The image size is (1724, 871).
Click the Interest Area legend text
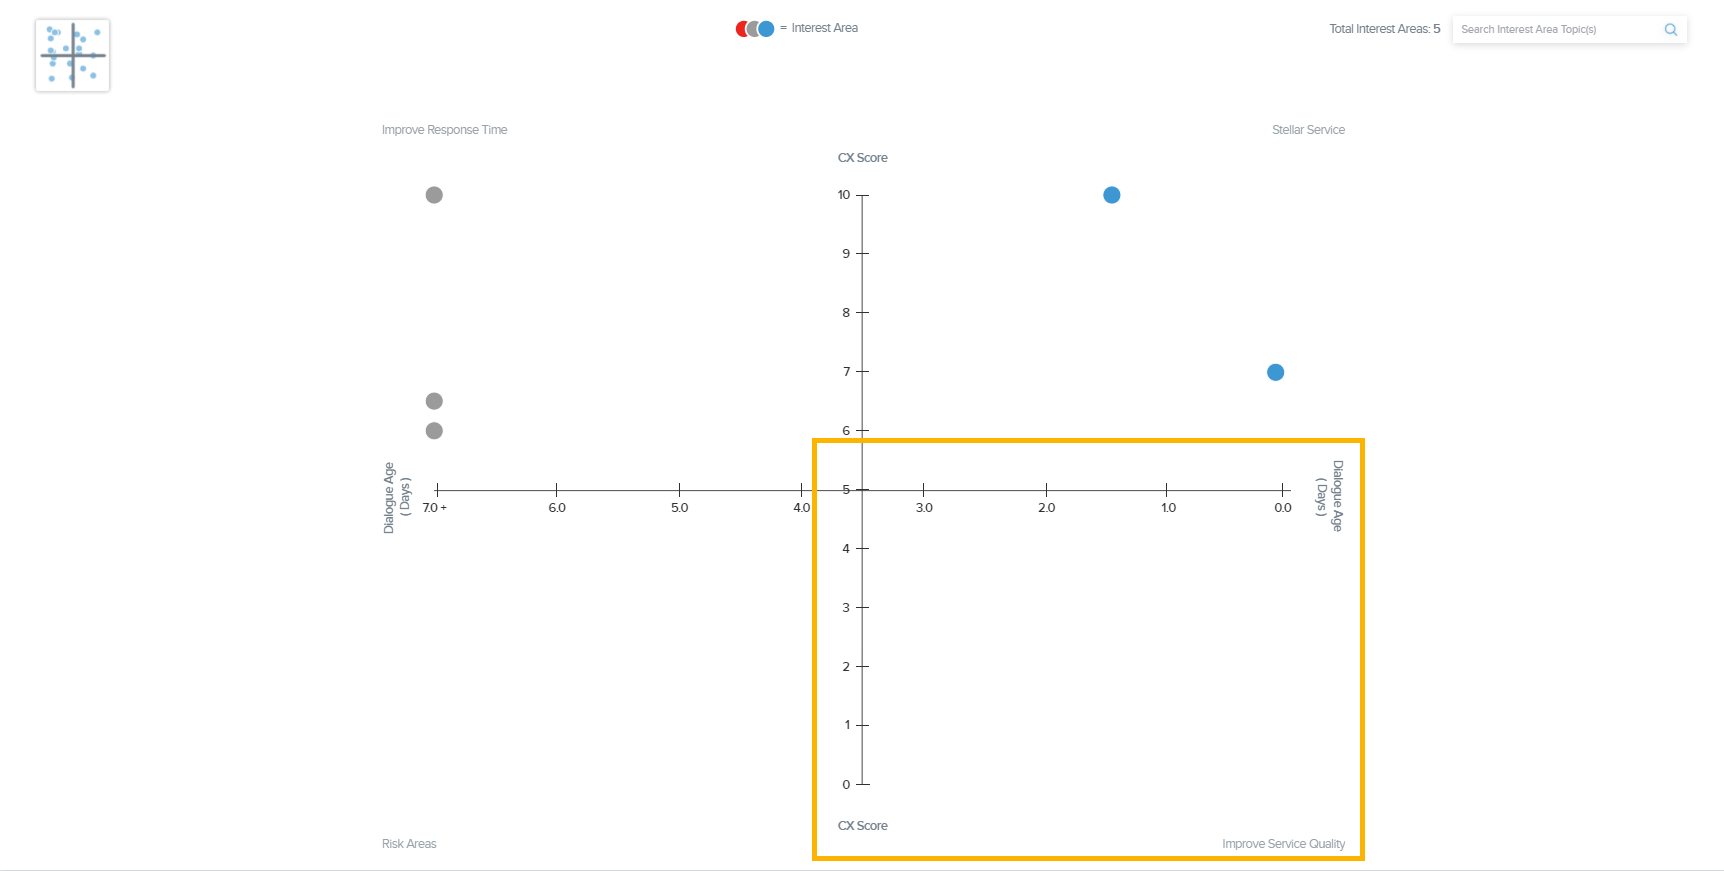click(x=824, y=28)
